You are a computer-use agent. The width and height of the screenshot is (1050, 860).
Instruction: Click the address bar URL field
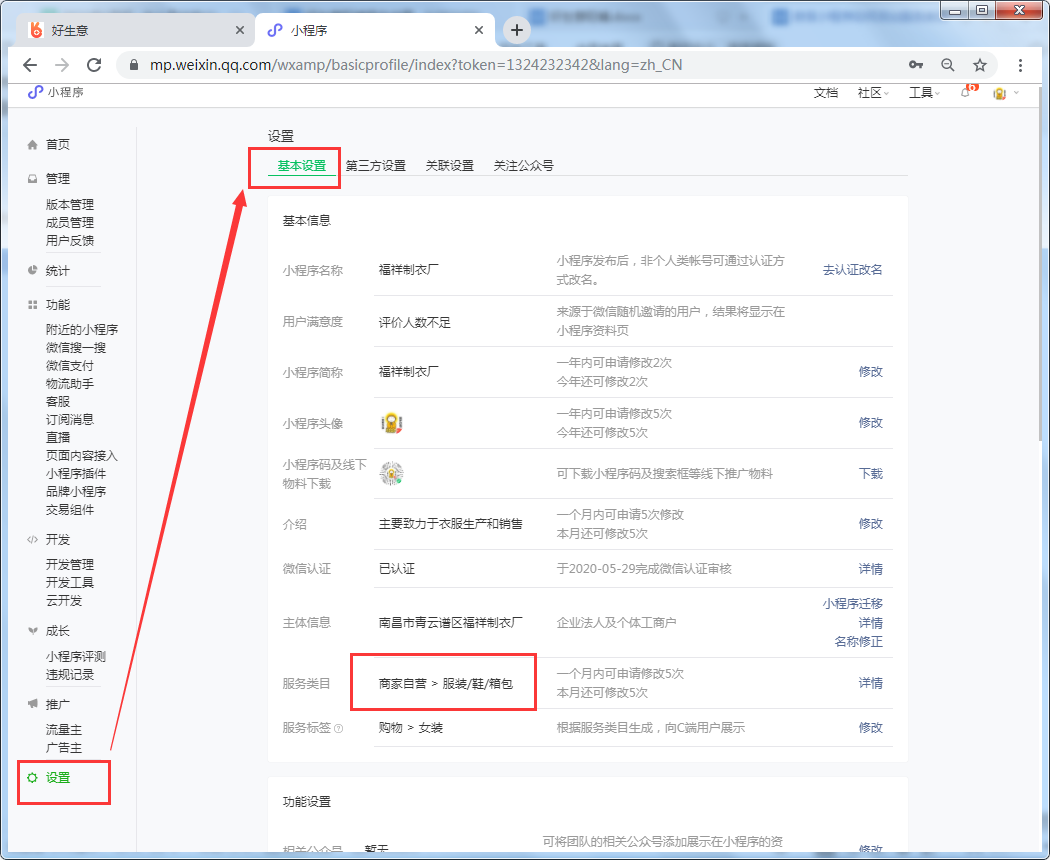click(x=415, y=65)
